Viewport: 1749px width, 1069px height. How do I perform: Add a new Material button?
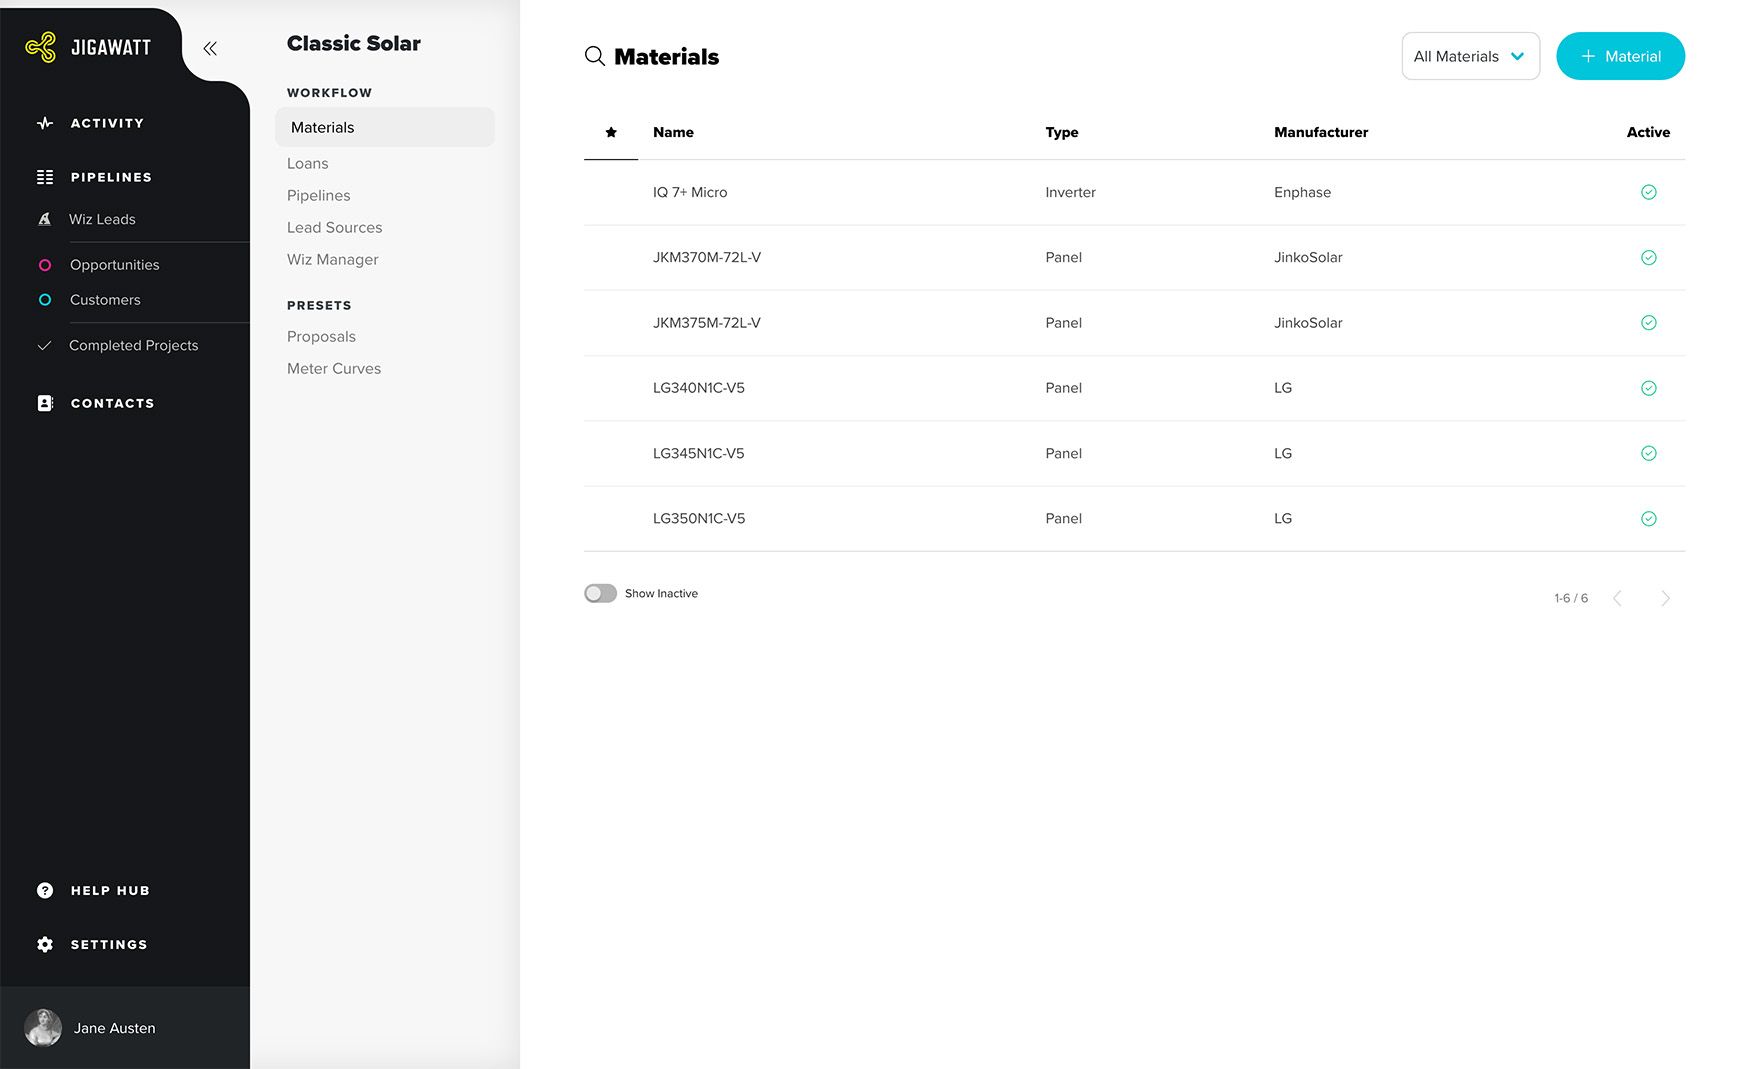(x=1620, y=56)
